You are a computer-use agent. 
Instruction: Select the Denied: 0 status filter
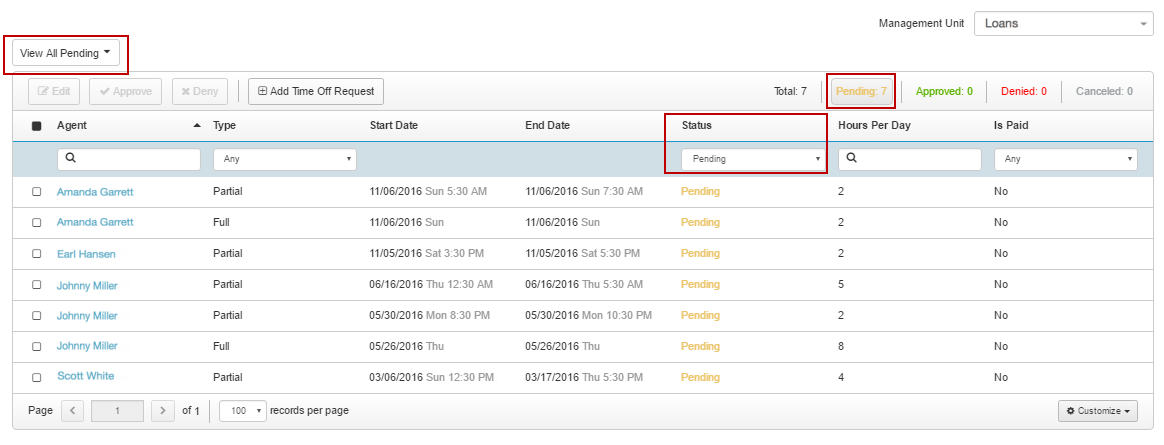click(1024, 91)
